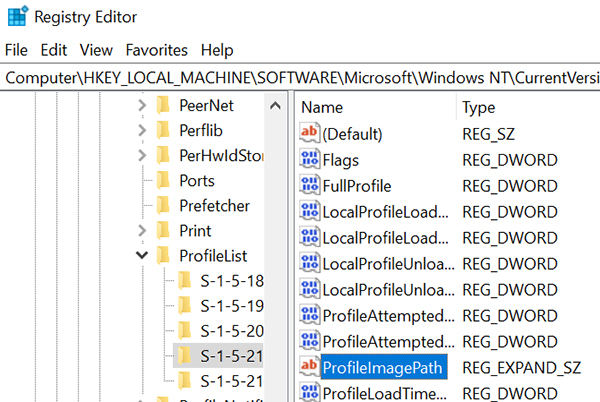Expand the Perflib key
The height and width of the screenshot is (402, 600).
click(x=142, y=130)
